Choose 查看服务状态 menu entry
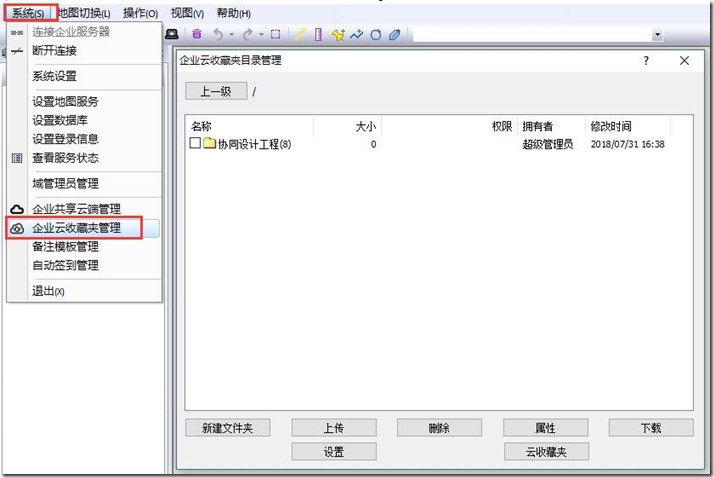 [x=84, y=158]
